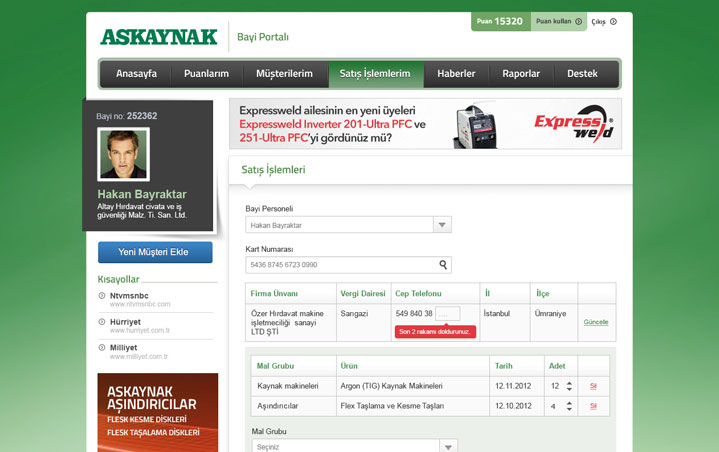
Task: Click the search magnifier in Kart Numarası field
Action: pos(443,265)
